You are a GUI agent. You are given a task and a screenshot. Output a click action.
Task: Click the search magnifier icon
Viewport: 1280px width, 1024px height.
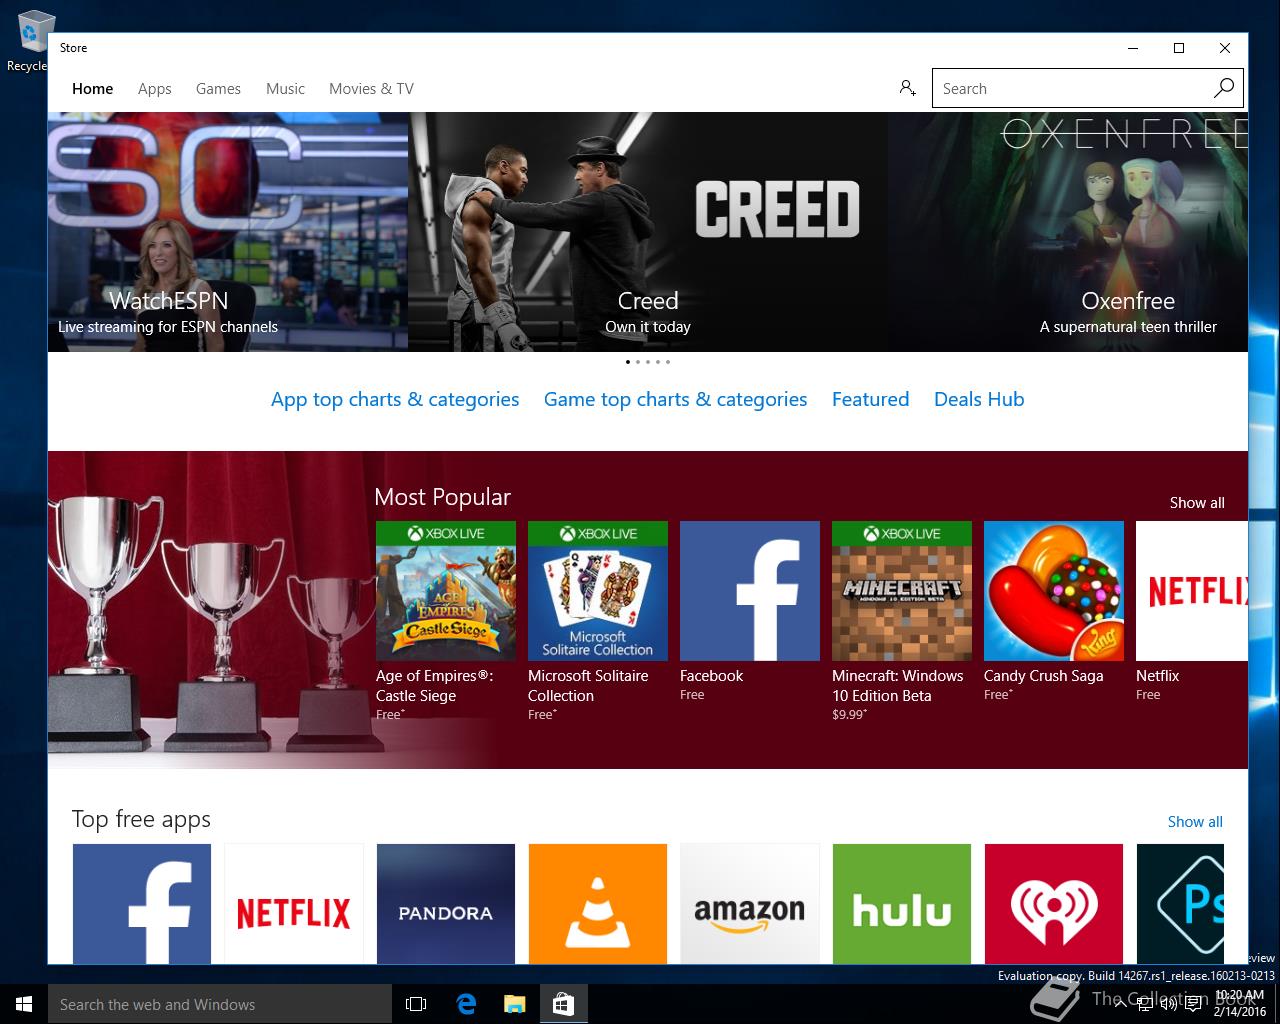[1224, 88]
